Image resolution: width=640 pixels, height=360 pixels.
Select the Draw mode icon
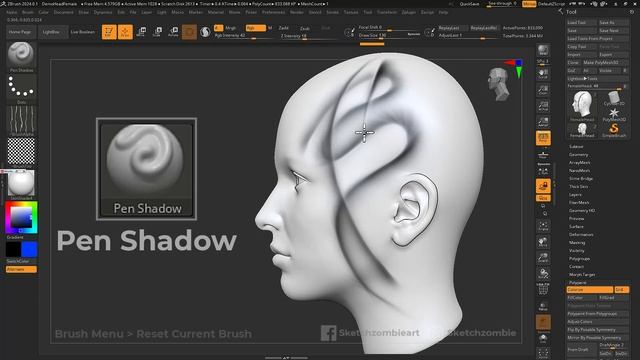pyautogui.click(x=125, y=32)
